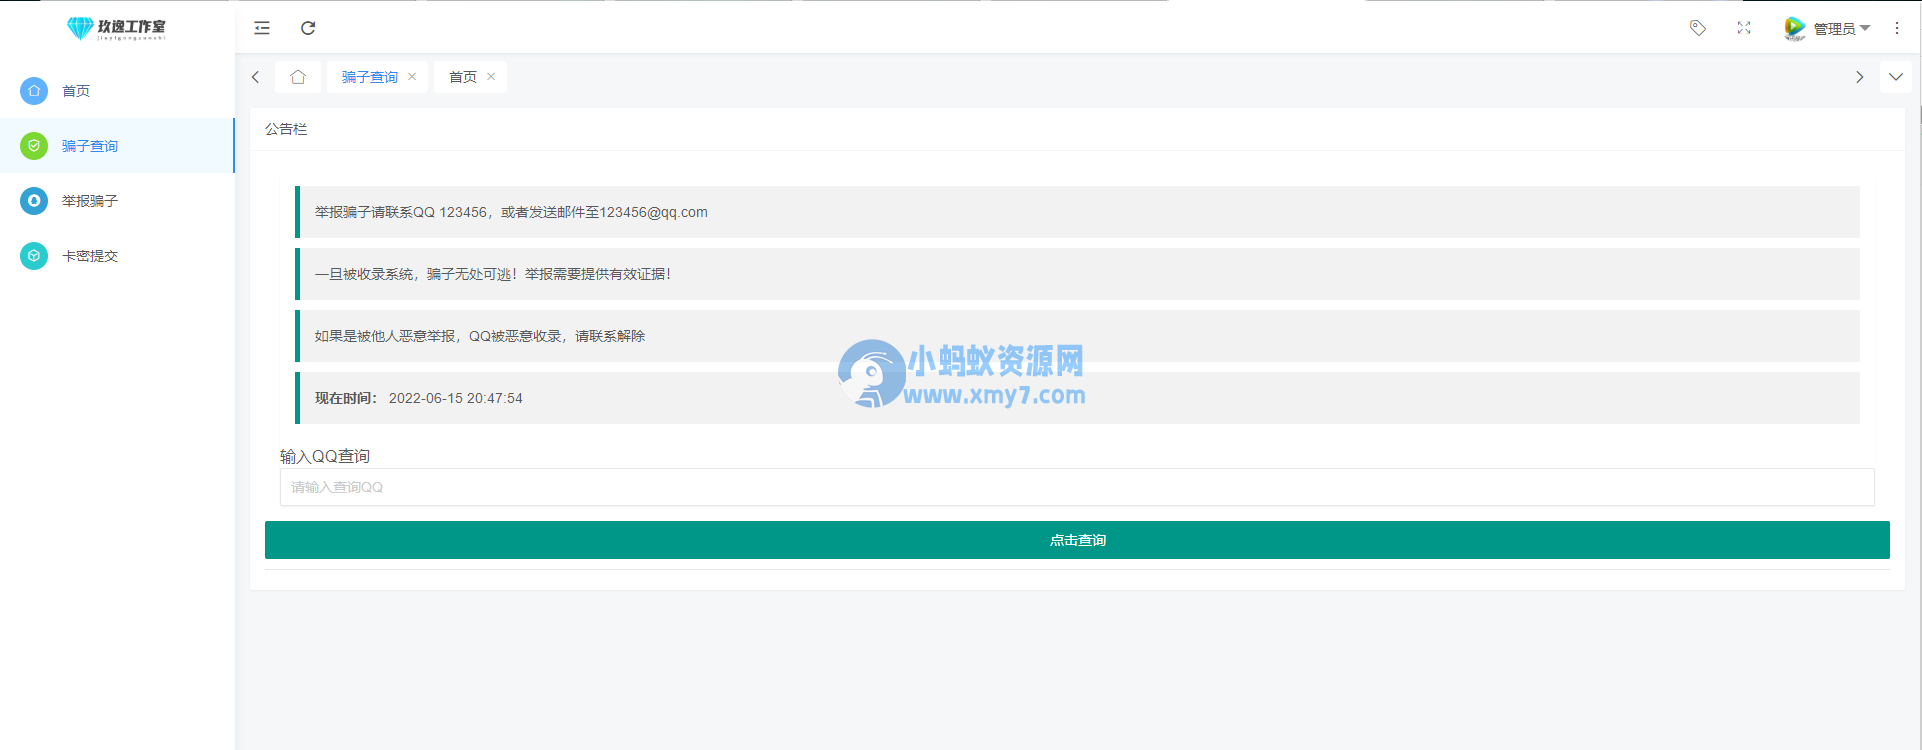
Task: Open 举报骗子 in the sidebar menu
Action: [x=117, y=201]
